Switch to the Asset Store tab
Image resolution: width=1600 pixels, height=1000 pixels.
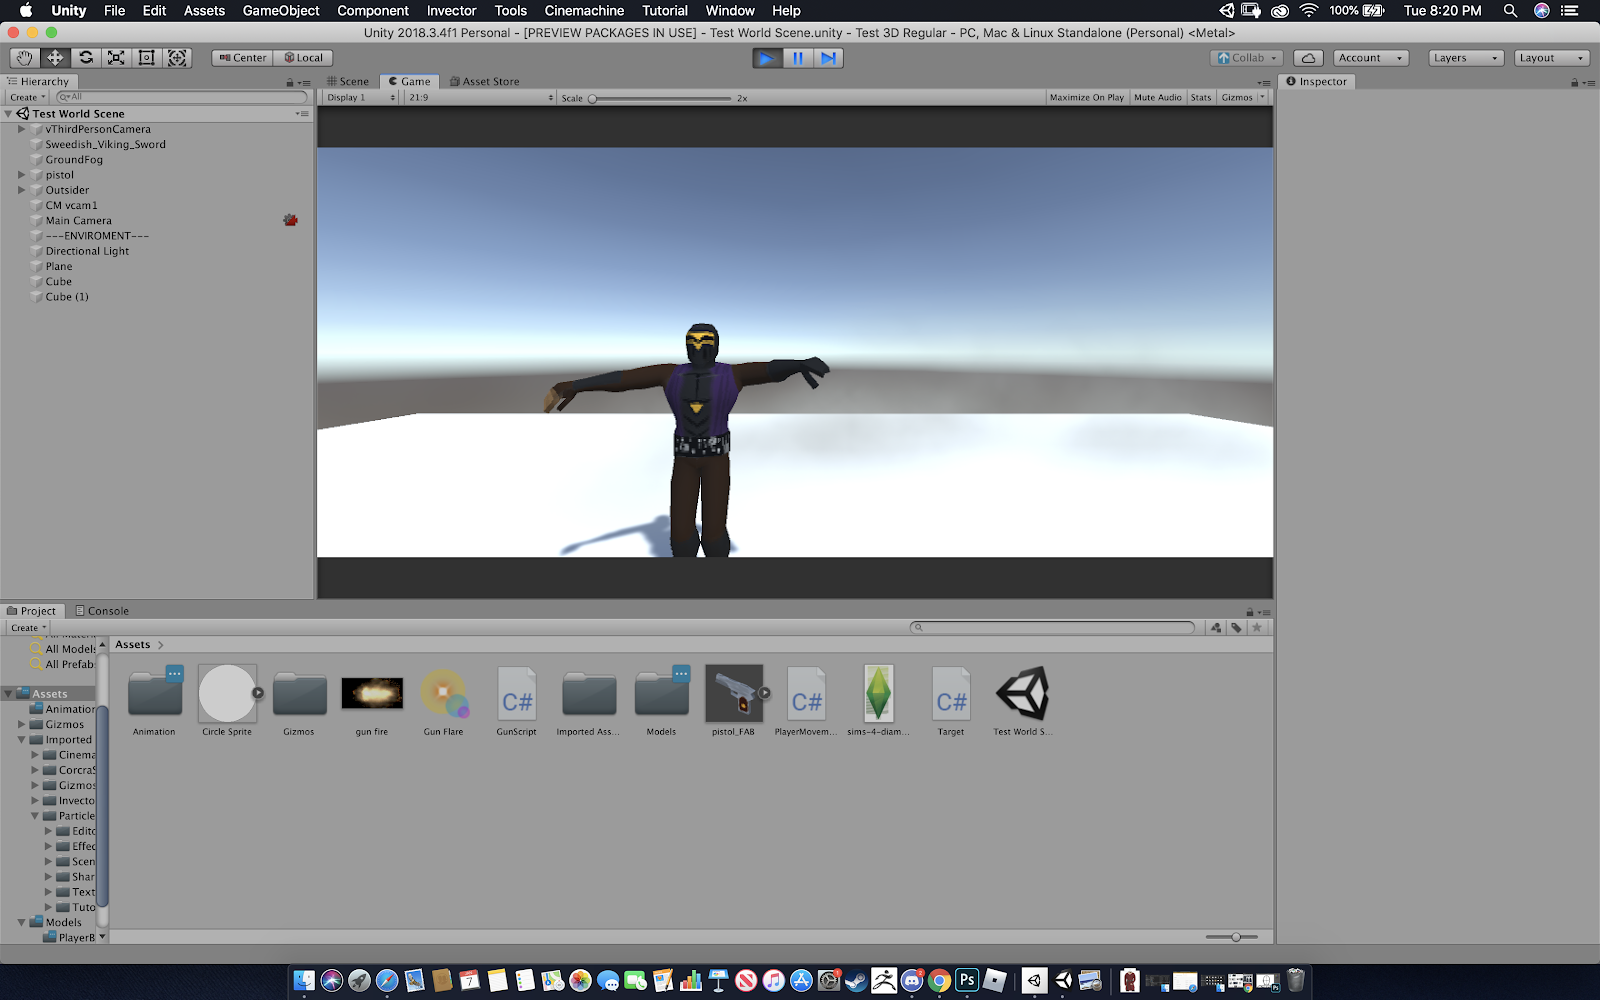tap(484, 82)
